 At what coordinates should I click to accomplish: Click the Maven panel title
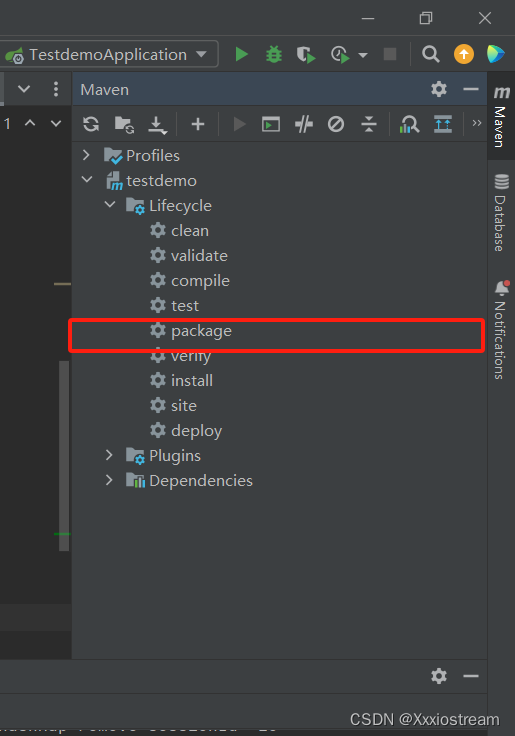[104, 90]
